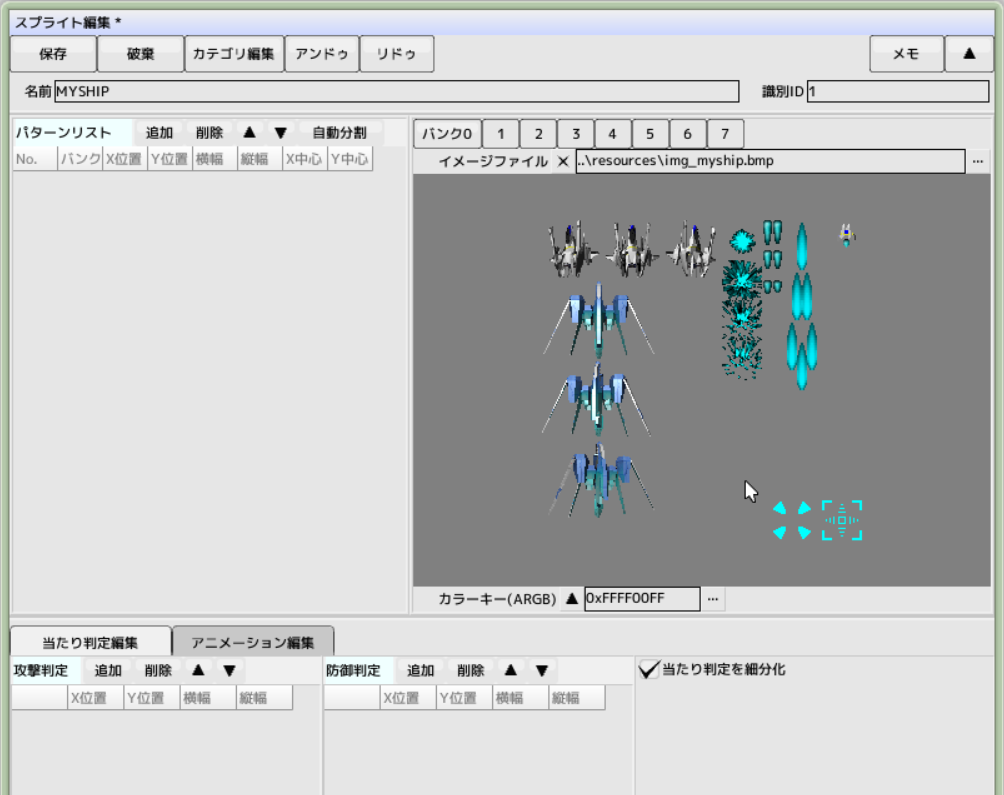This screenshot has width=1004, height=795.
Task: Click the up triangle beside color key
Action: [572, 599]
